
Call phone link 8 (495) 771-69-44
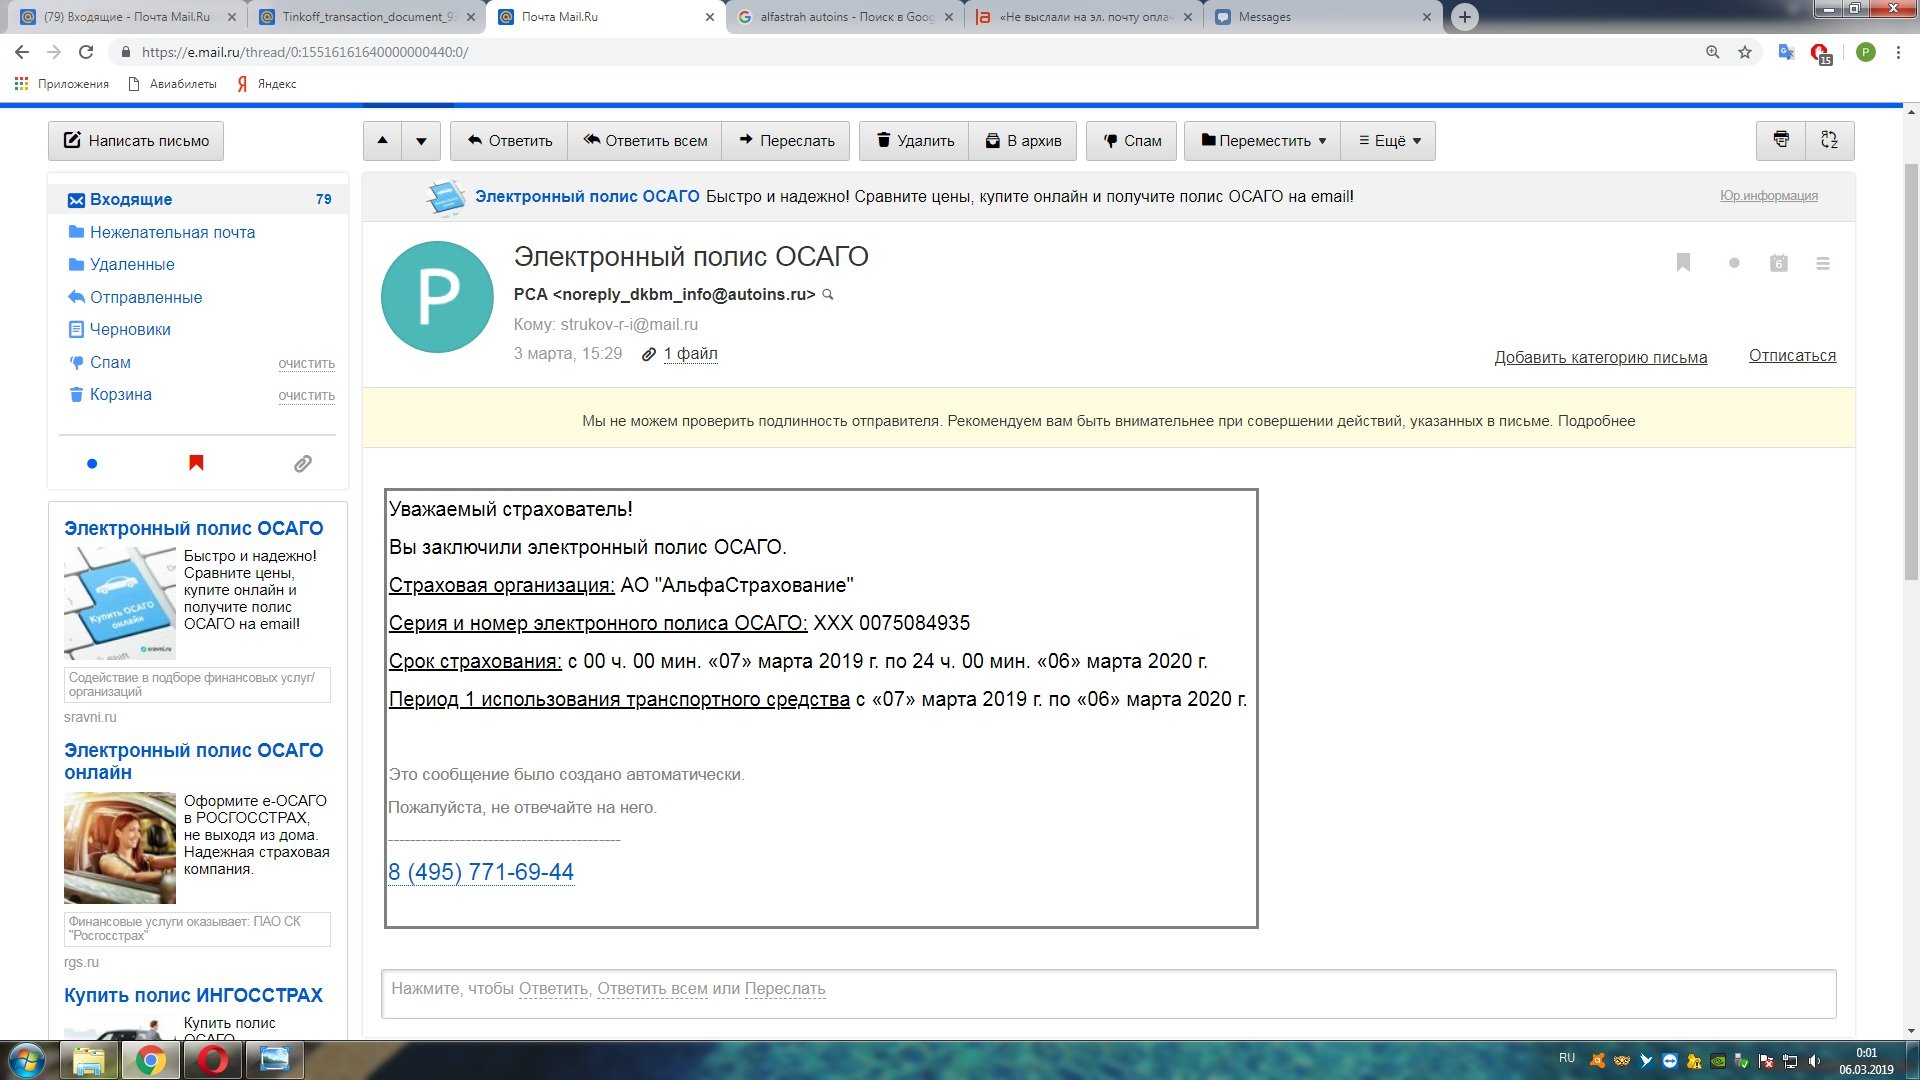pyautogui.click(x=481, y=872)
